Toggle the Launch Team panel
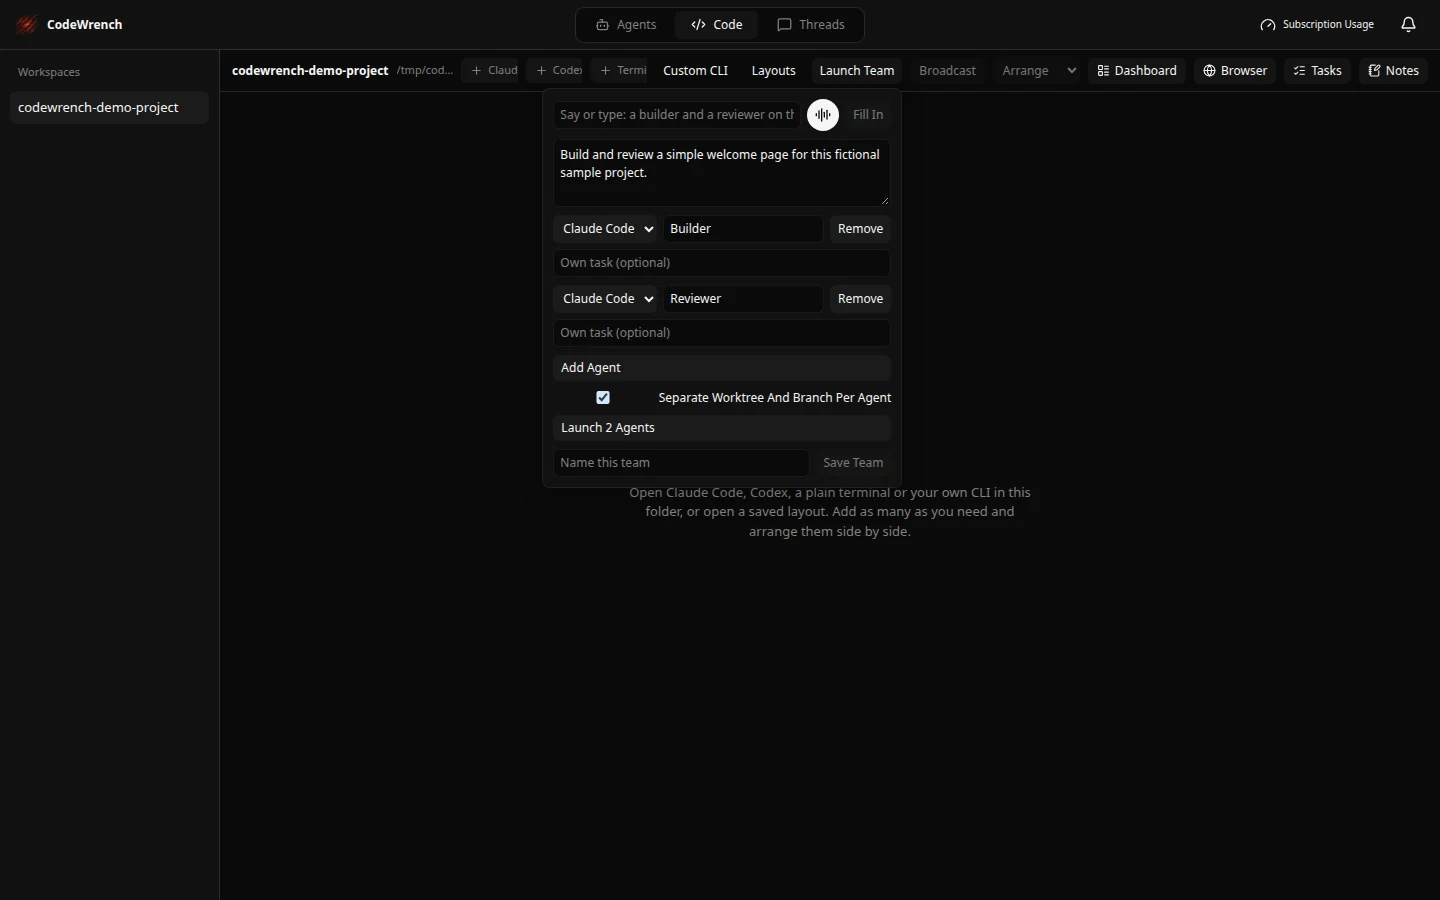The width and height of the screenshot is (1440, 900). click(x=857, y=71)
